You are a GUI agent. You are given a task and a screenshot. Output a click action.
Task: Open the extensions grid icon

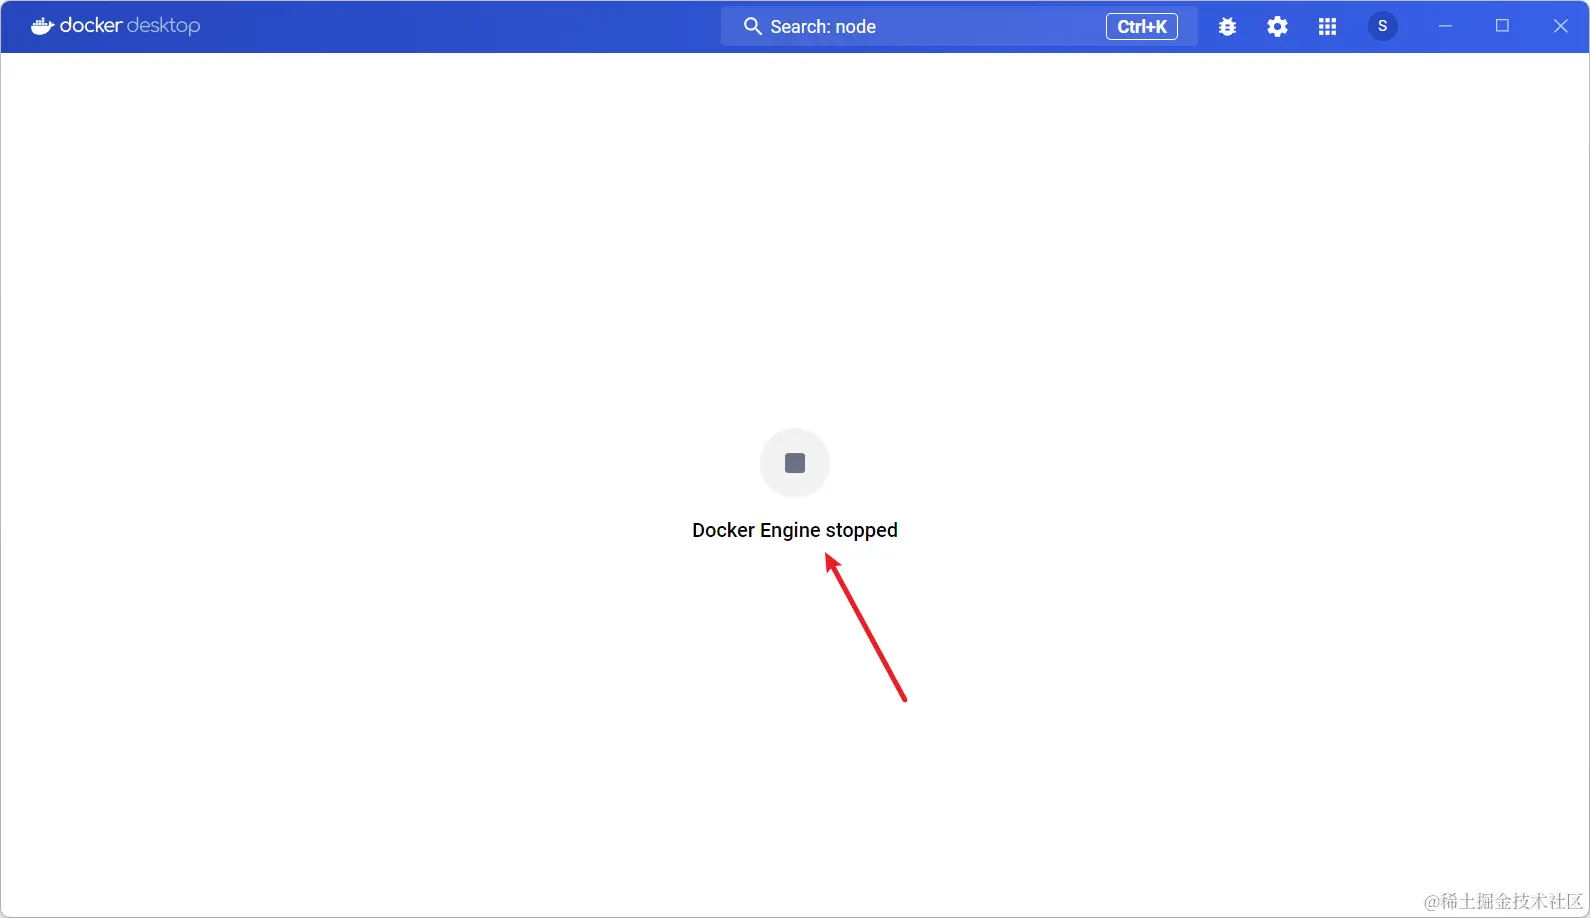(1328, 27)
